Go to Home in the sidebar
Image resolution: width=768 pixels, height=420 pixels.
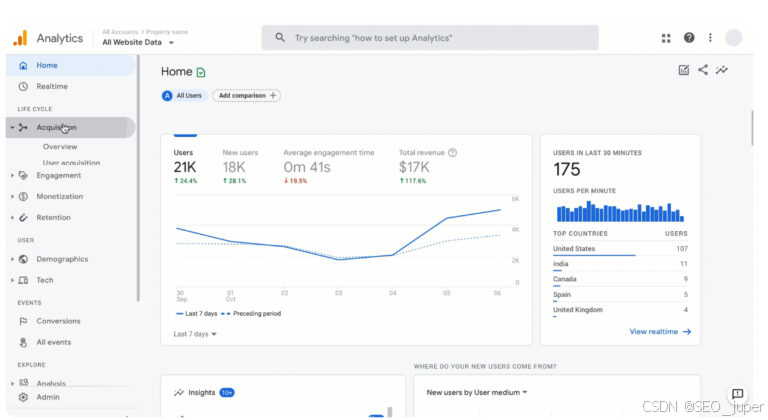(x=71, y=65)
